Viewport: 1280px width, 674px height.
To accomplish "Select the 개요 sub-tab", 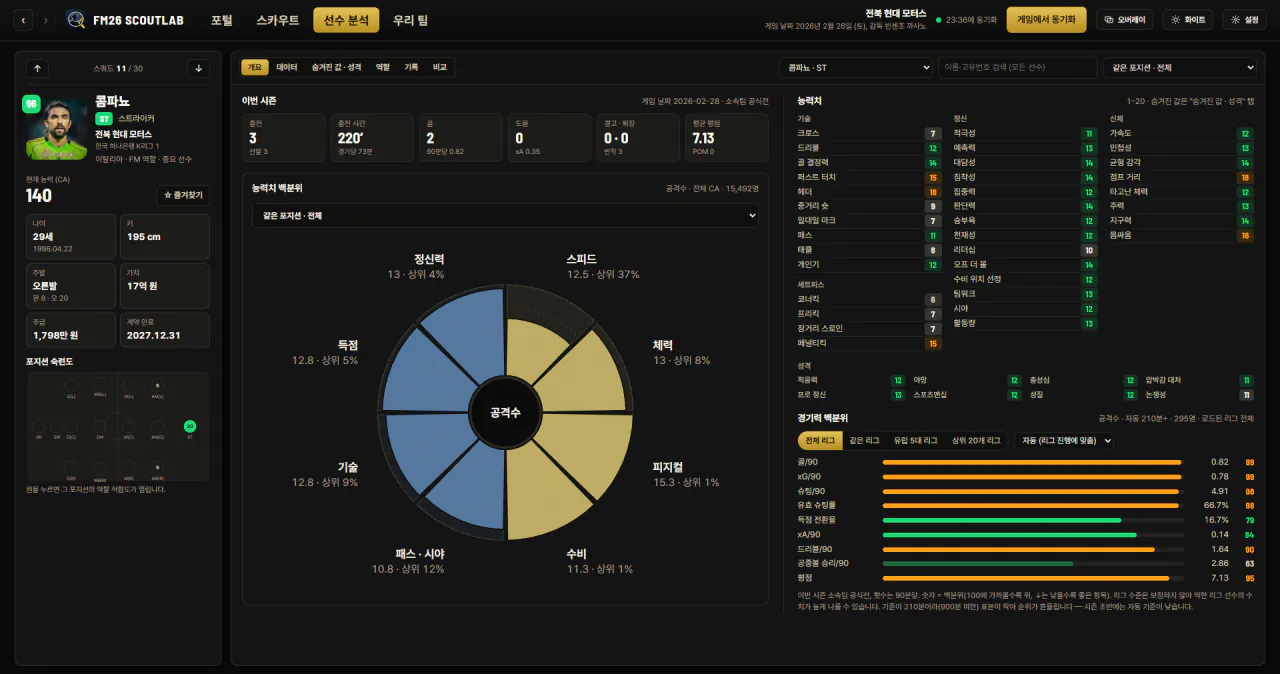I will click(x=255, y=67).
